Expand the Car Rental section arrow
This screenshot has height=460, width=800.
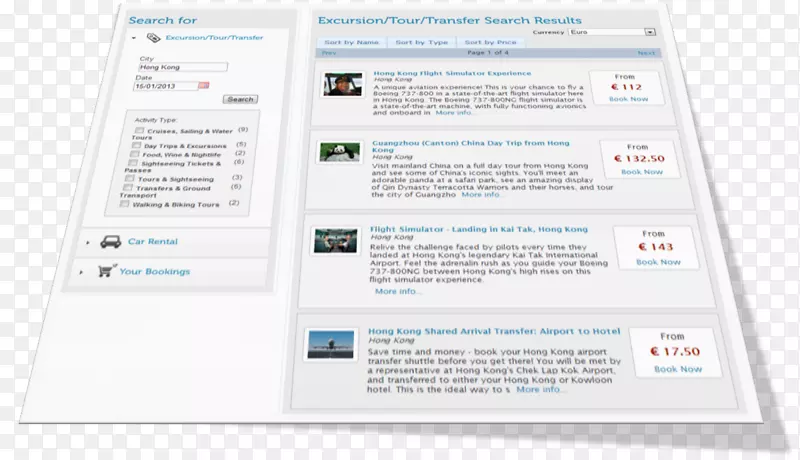pos(88,242)
